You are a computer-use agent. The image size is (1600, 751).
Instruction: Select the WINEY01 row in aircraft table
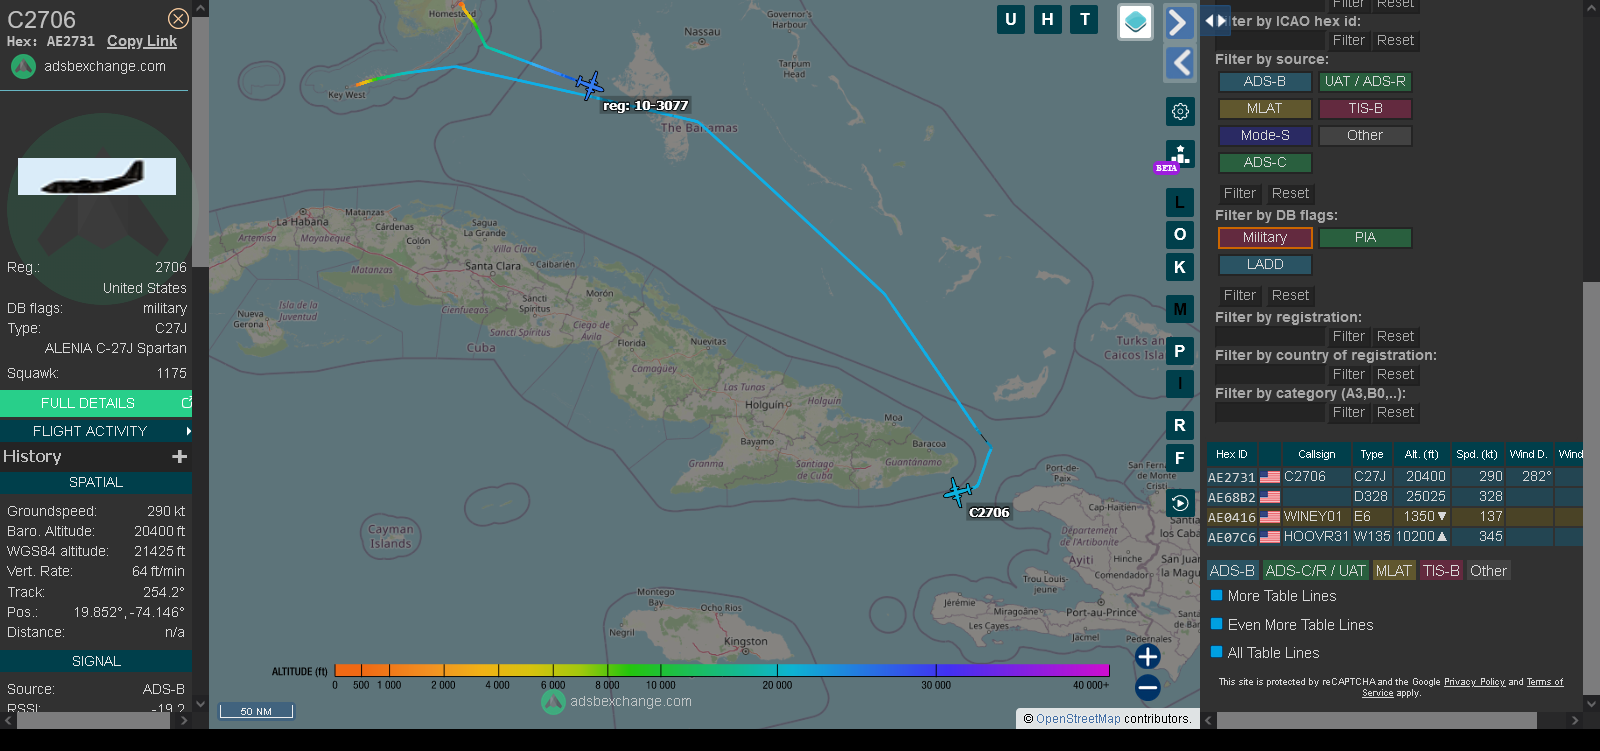click(x=1394, y=517)
